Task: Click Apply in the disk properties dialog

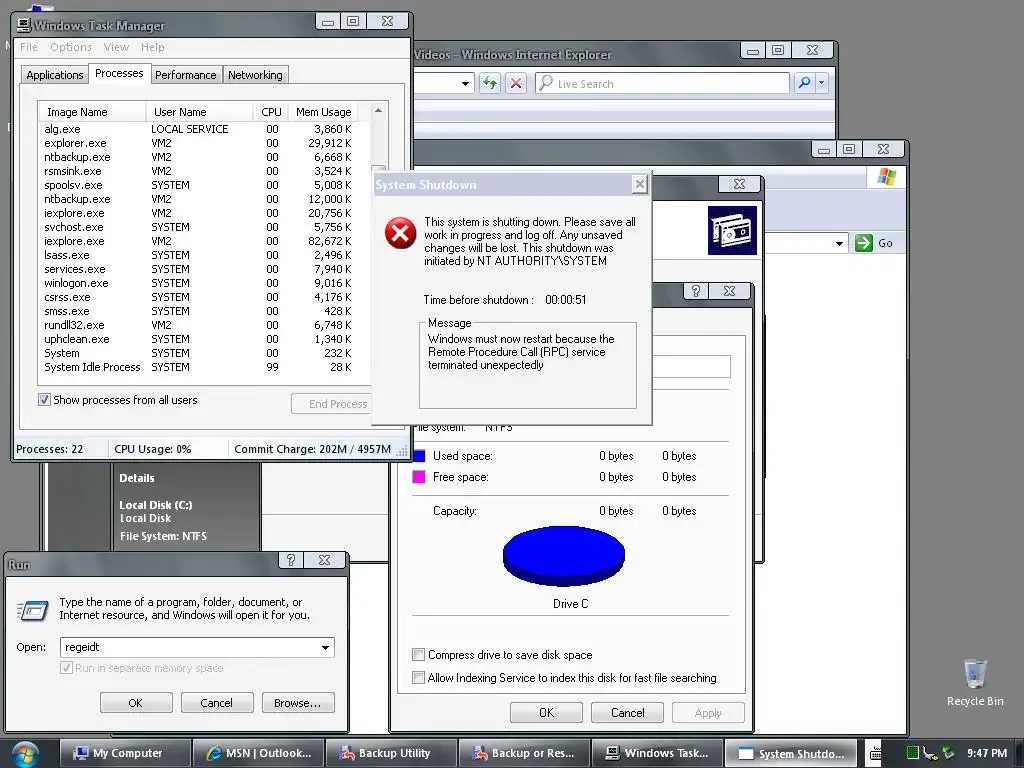Action: click(708, 712)
